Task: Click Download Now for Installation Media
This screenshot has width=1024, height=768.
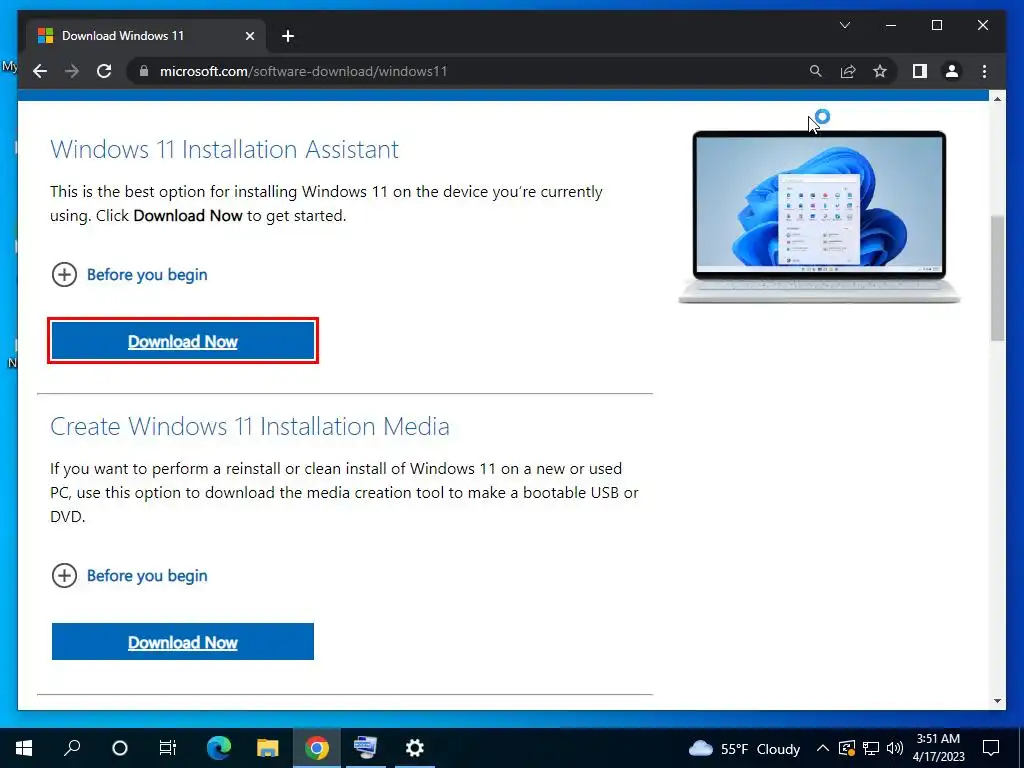Action: [183, 642]
